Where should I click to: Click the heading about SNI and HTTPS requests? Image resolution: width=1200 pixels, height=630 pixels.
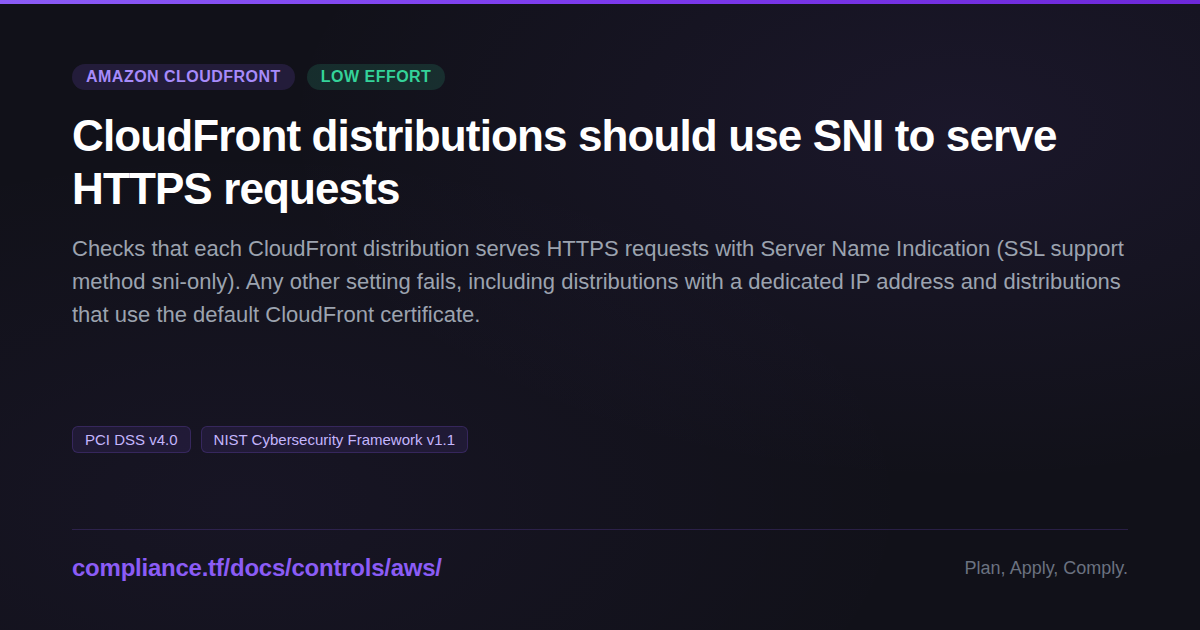coord(564,162)
